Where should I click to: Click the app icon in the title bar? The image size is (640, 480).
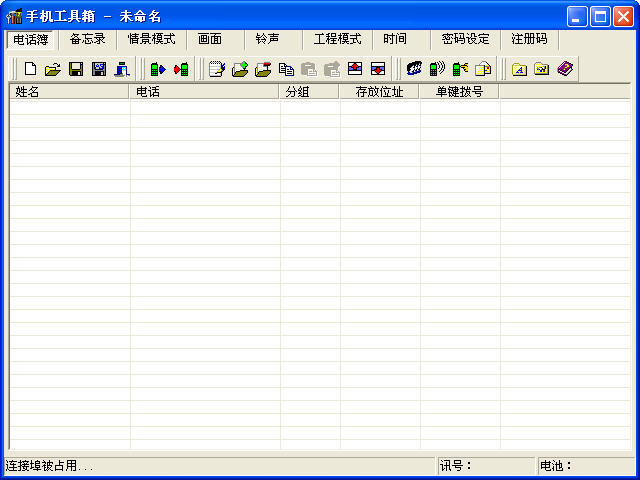14,16
